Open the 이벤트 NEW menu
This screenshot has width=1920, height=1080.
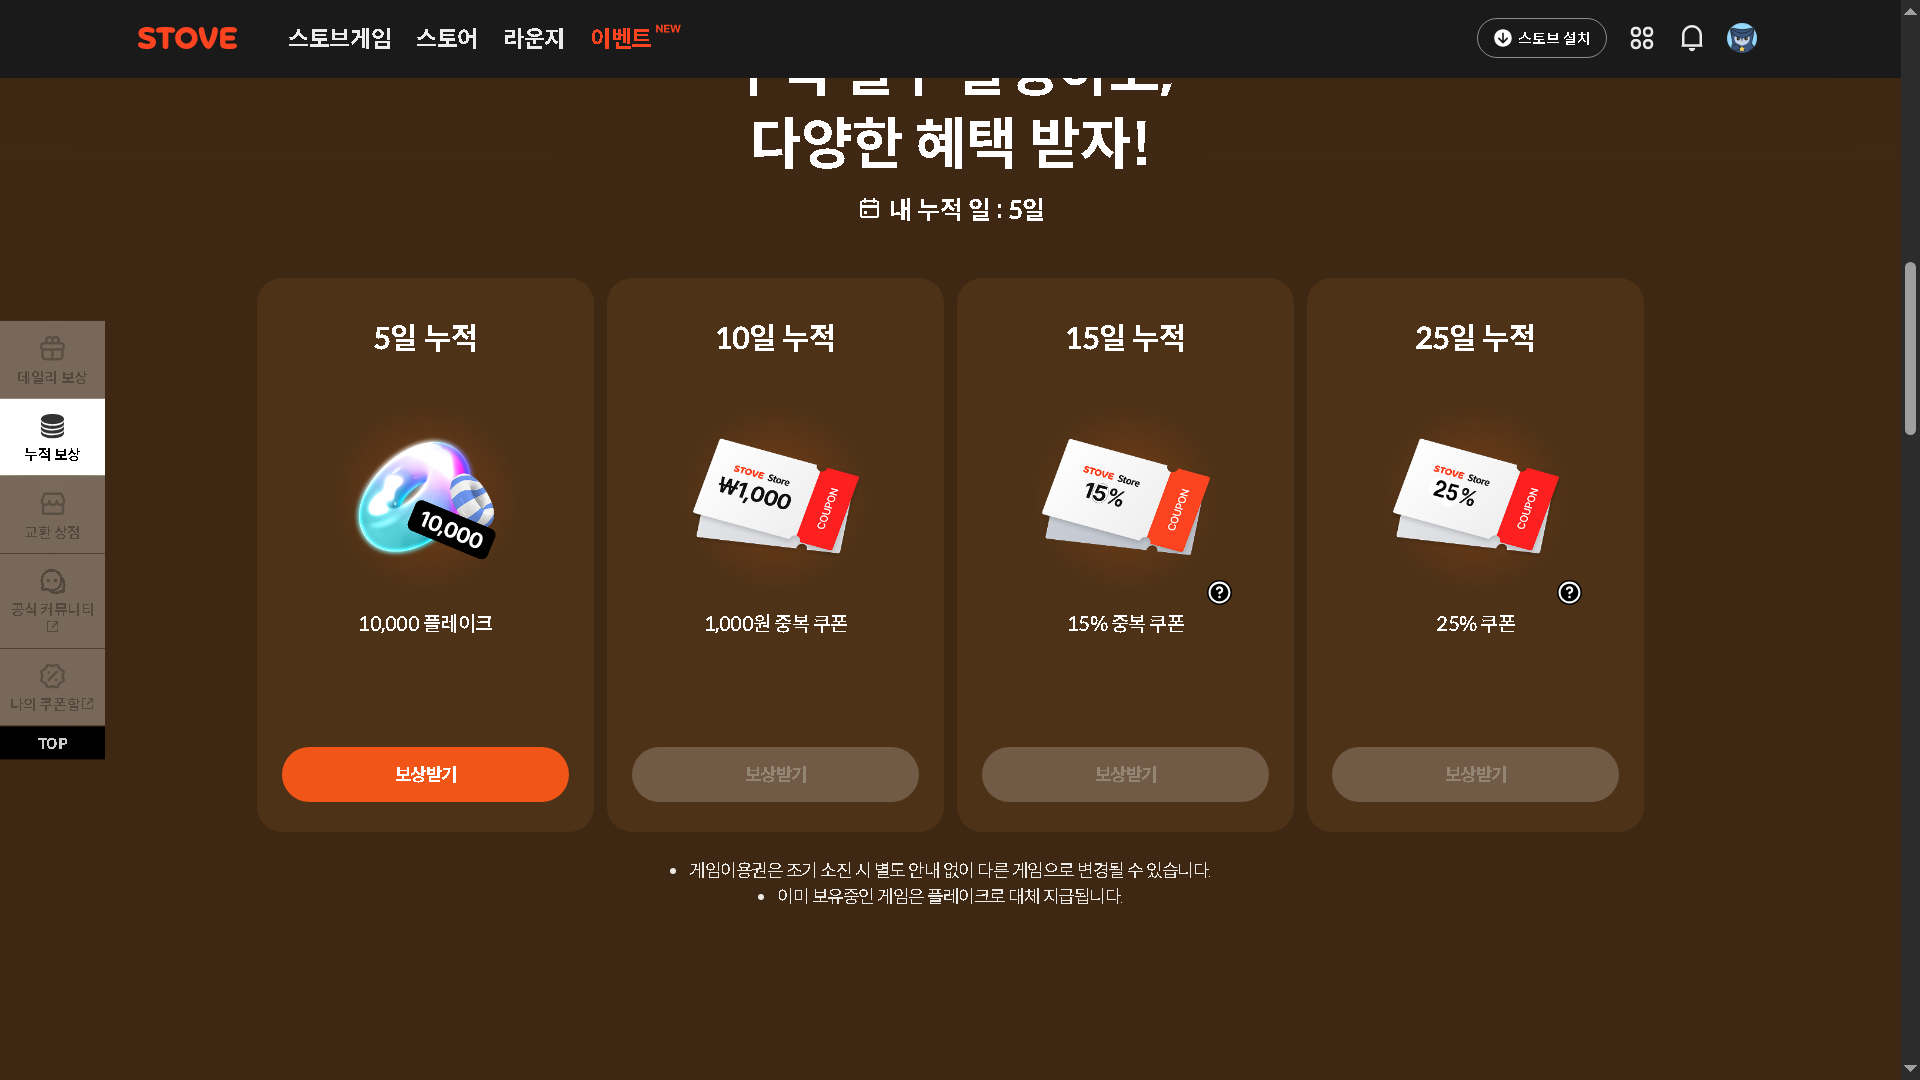click(634, 38)
